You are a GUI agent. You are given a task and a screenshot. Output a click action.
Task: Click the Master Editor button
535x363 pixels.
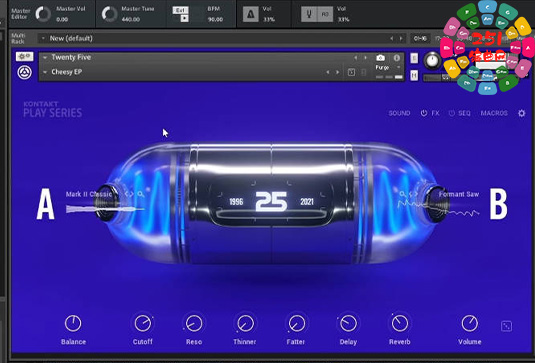20,14
